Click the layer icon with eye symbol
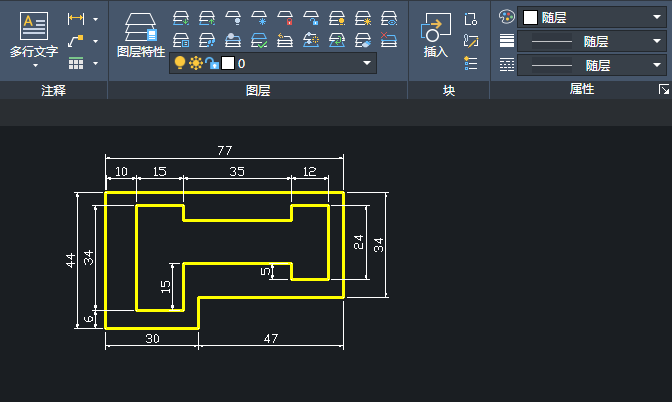The height and width of the screenshot is (402, 672). pyautogui.click(x=389, y=18)
